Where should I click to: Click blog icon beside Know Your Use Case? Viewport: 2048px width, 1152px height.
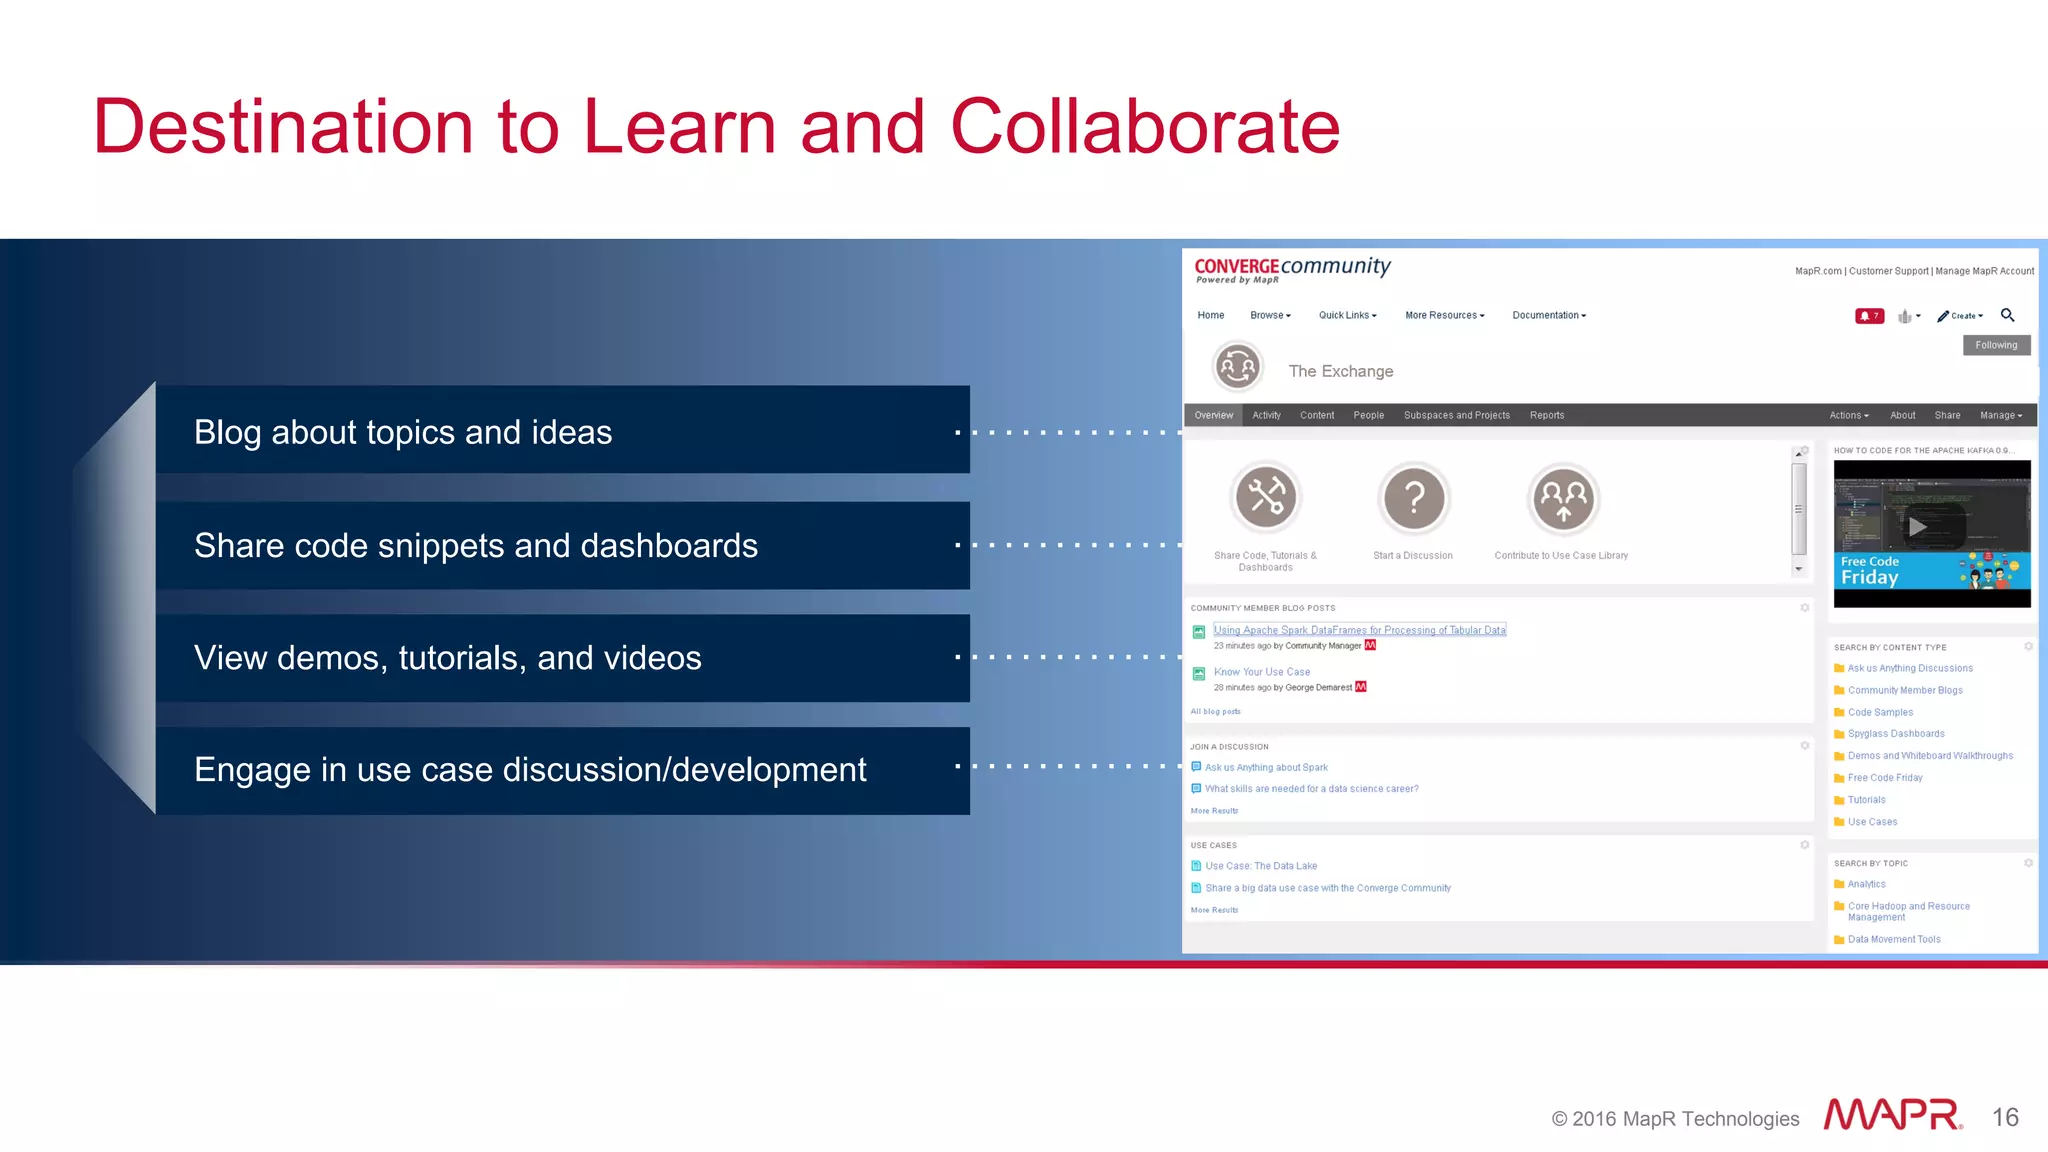[x=1199, y=674]
